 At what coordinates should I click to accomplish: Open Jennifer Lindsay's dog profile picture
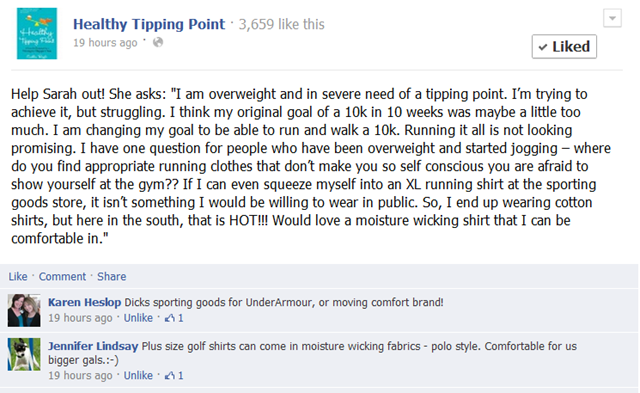24,354
